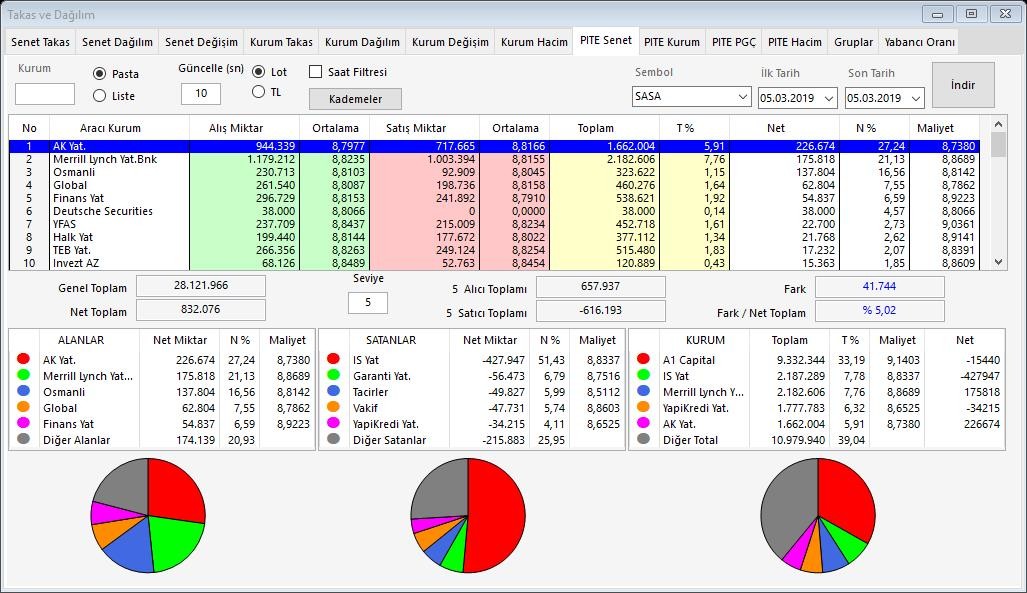Select the AK Yat. row in main table
Screen dimensions: 1027x593
[494, 146]
